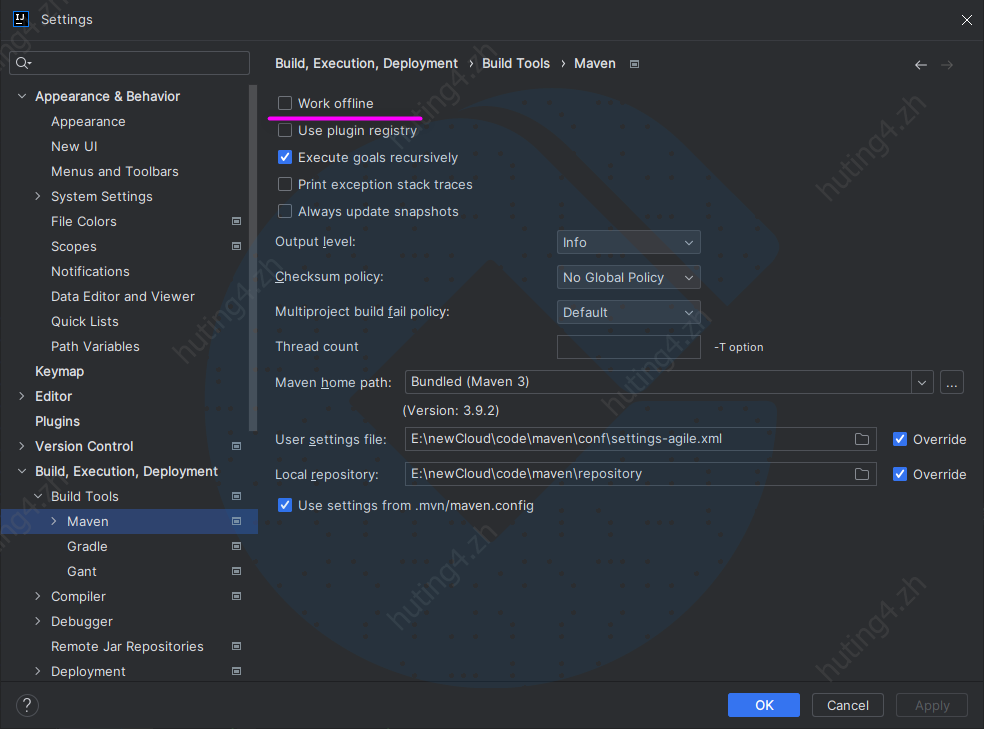Click Build, Execution, Deployment breadcrumb
The height and width of the screenshot is (729, 984).
pyautogui.click(x=366, y=63)
